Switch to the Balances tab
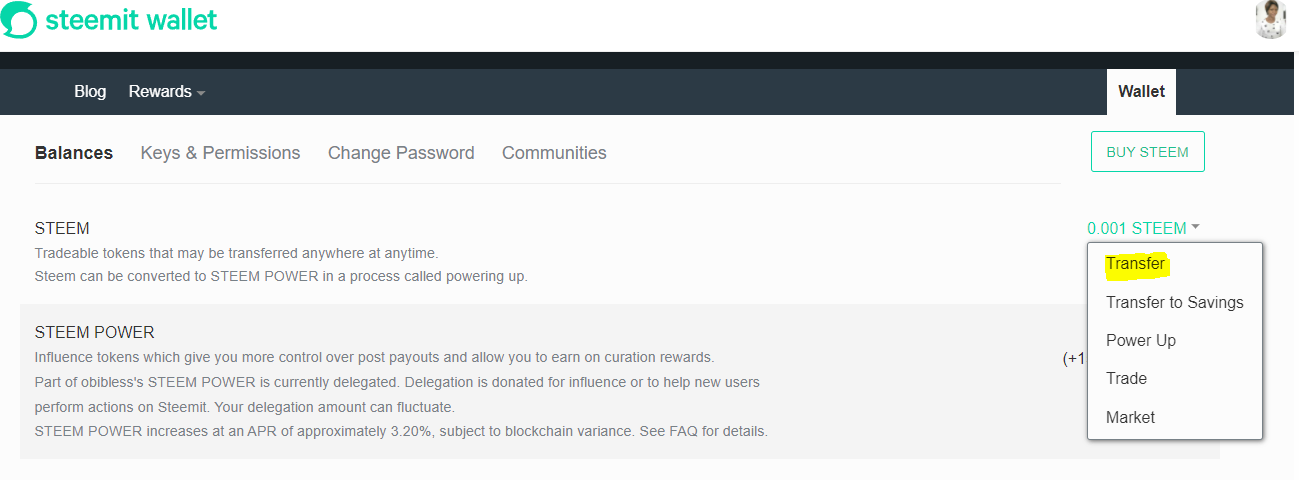This screenshot has width=1299, height=480. coord(74,153)
